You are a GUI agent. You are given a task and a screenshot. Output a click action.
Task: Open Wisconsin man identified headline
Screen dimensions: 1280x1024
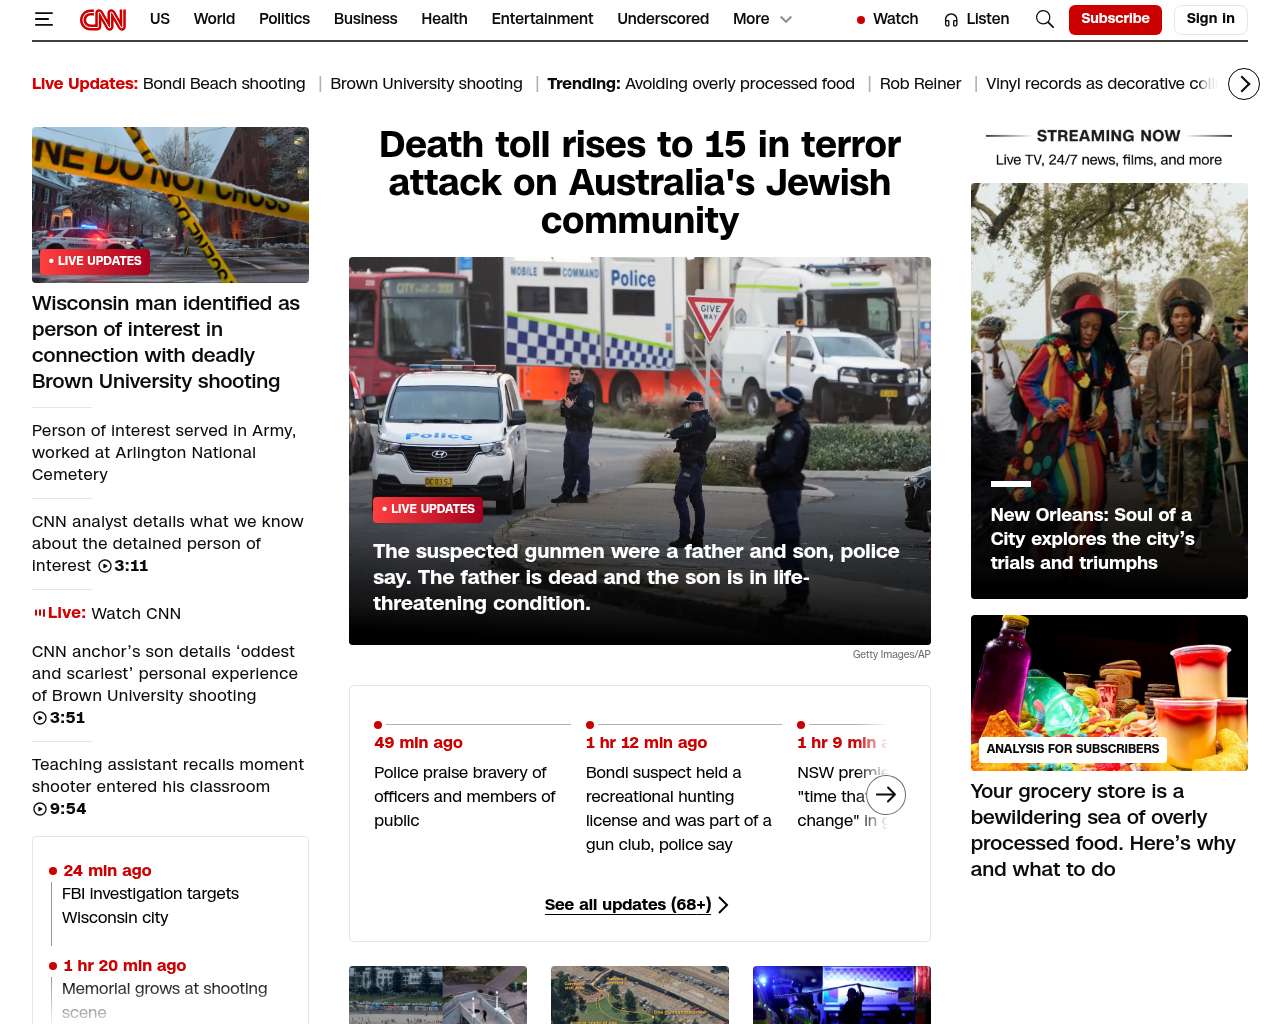tap(166, 342)
